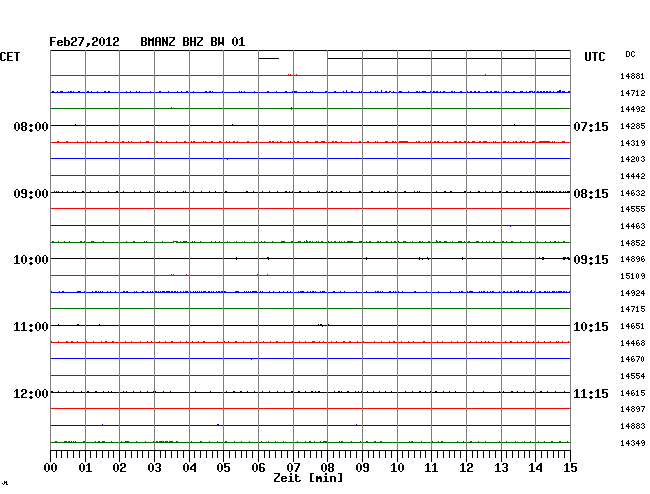Viewport: 650px width, 494px height.
Task: Select the Zeit [min] axis title
Action: click(308, 478)
